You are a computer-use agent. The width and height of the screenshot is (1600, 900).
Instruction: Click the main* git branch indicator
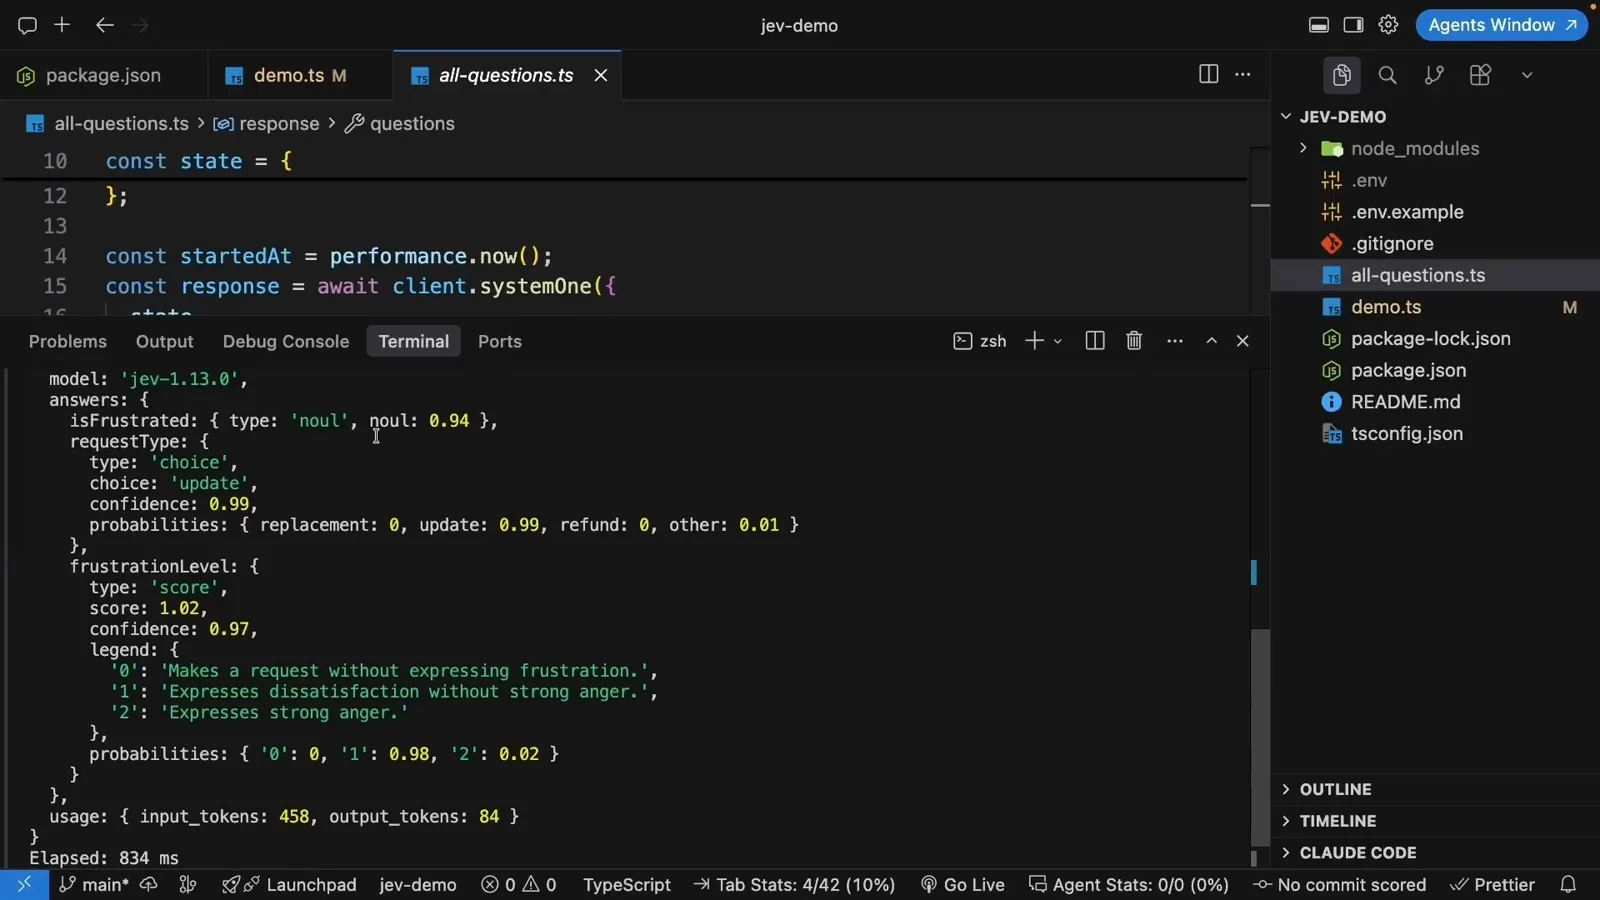pyautogui.click(x=94, y=885)
